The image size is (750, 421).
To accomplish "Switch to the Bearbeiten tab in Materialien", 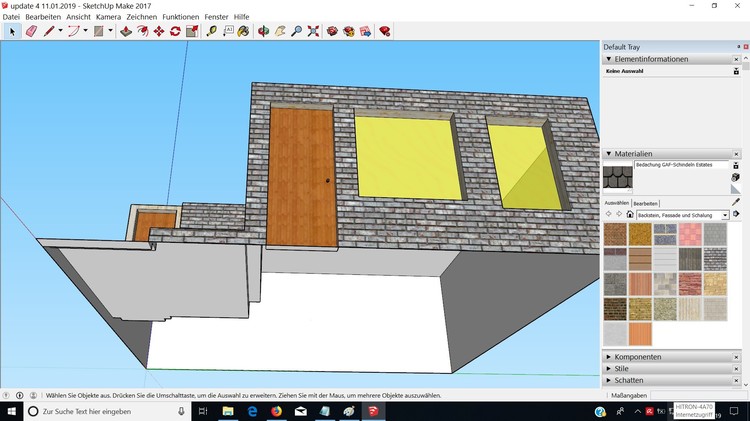I will pyautogui.click(x=645, y=203).
